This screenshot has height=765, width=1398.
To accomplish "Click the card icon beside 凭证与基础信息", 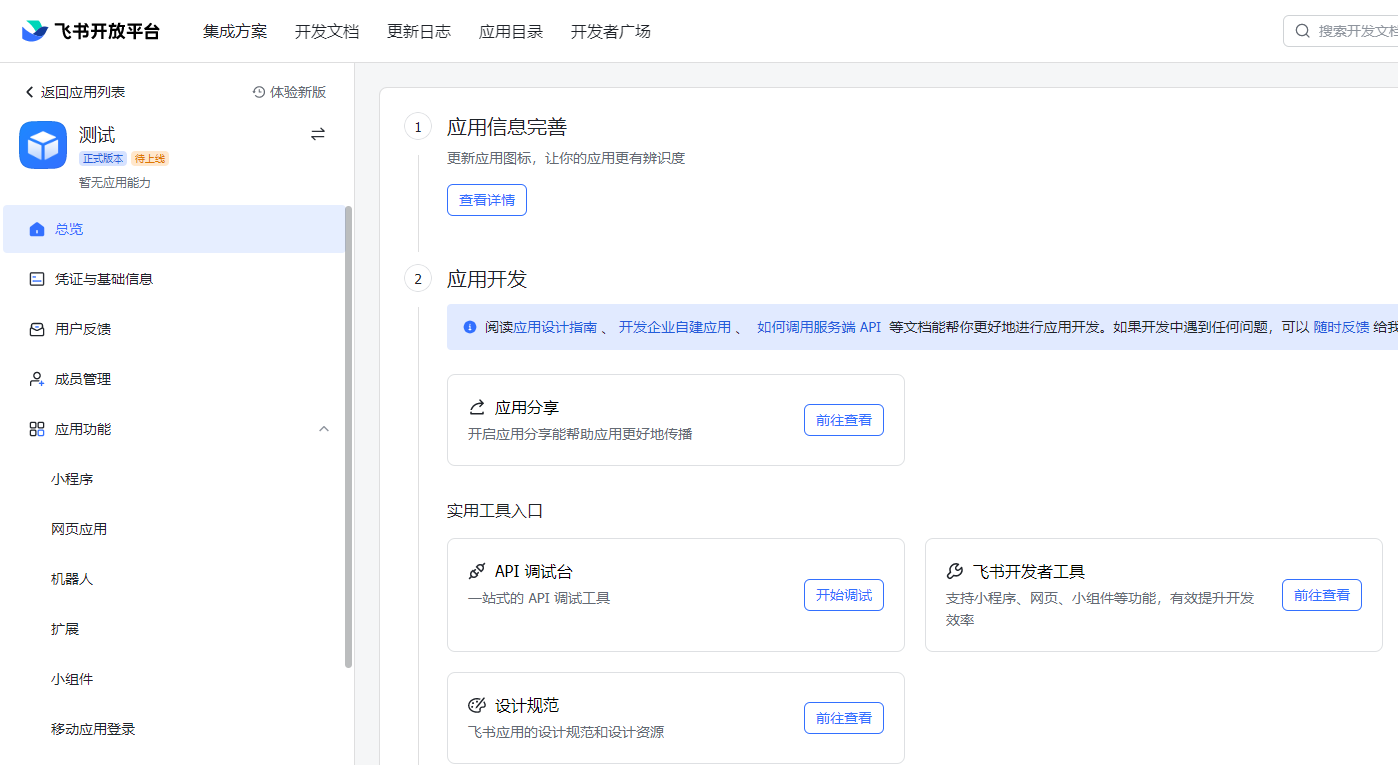I will pos(37,279).
